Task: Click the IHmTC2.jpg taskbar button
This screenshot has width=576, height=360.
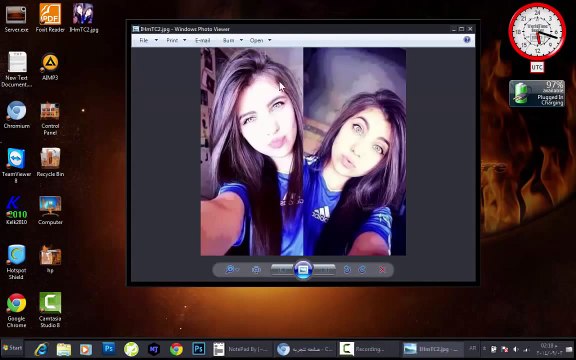Action: [432, 349]
